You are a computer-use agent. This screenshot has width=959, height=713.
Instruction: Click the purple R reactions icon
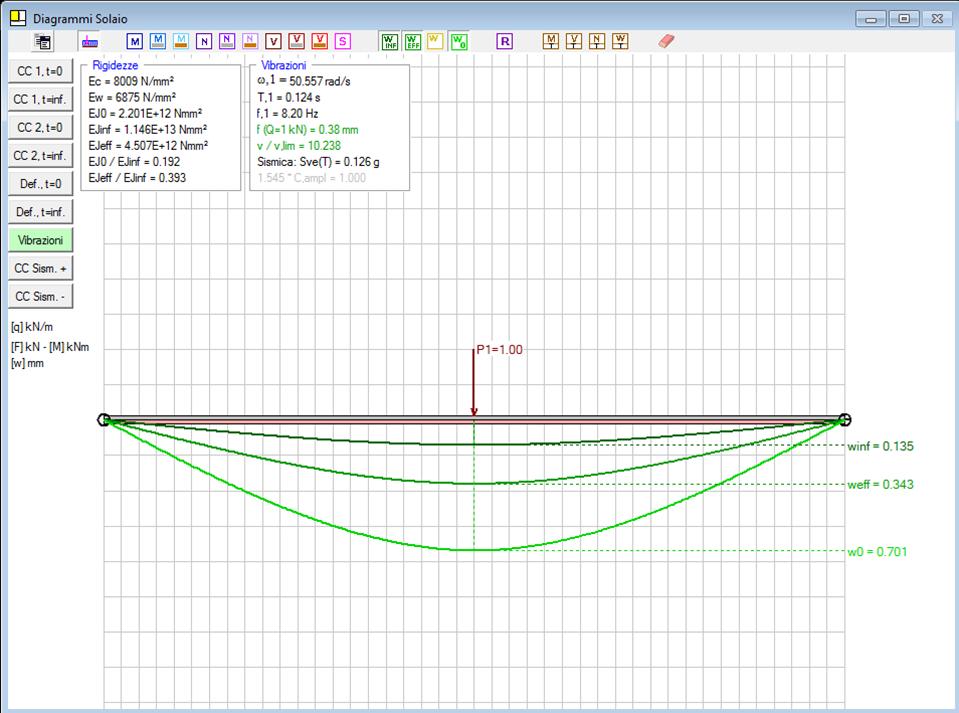pos(505,41)
